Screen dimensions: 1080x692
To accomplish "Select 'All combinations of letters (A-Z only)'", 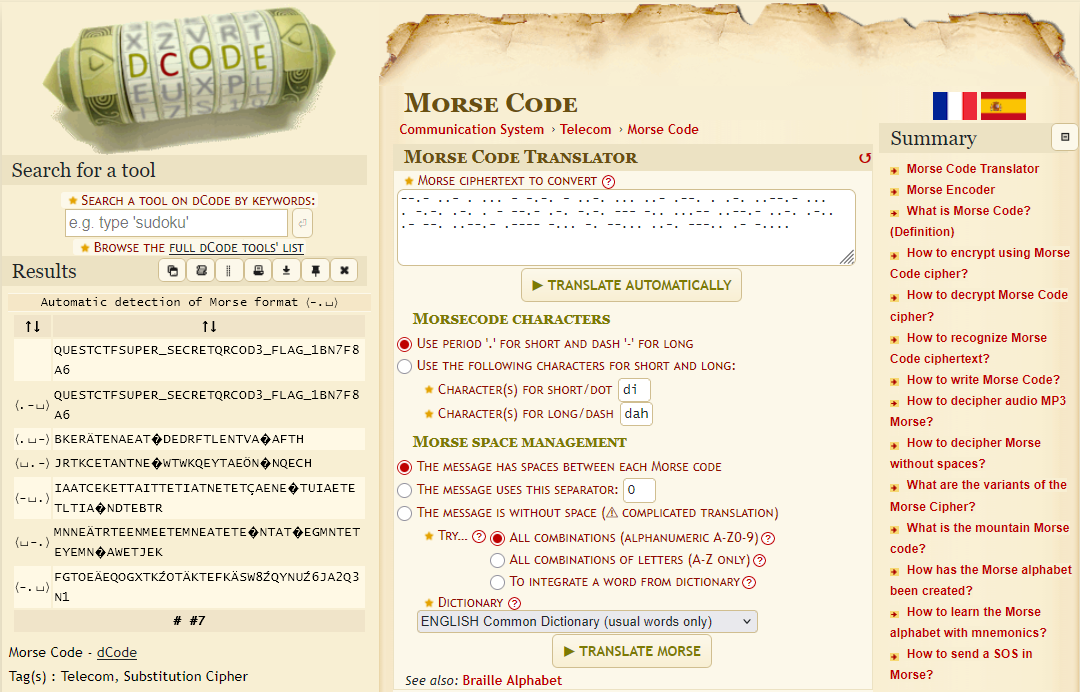I will 497,560.
